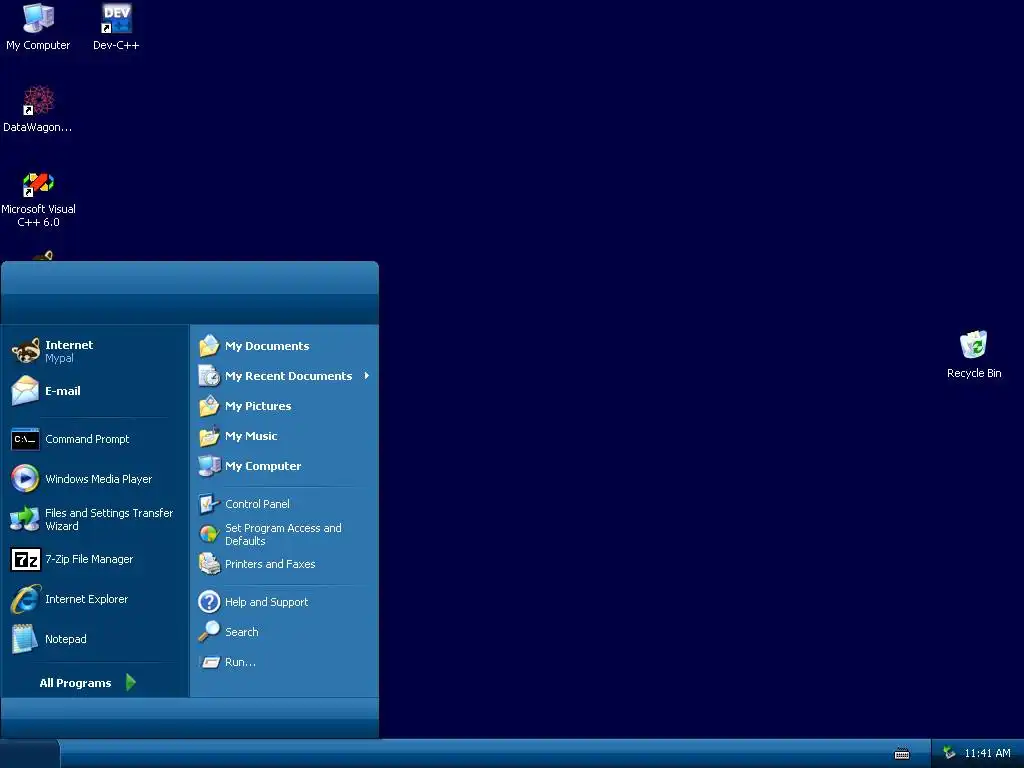
Task: Click "Files and Settings Transfer Wizard" text
Action: (109, 520)
